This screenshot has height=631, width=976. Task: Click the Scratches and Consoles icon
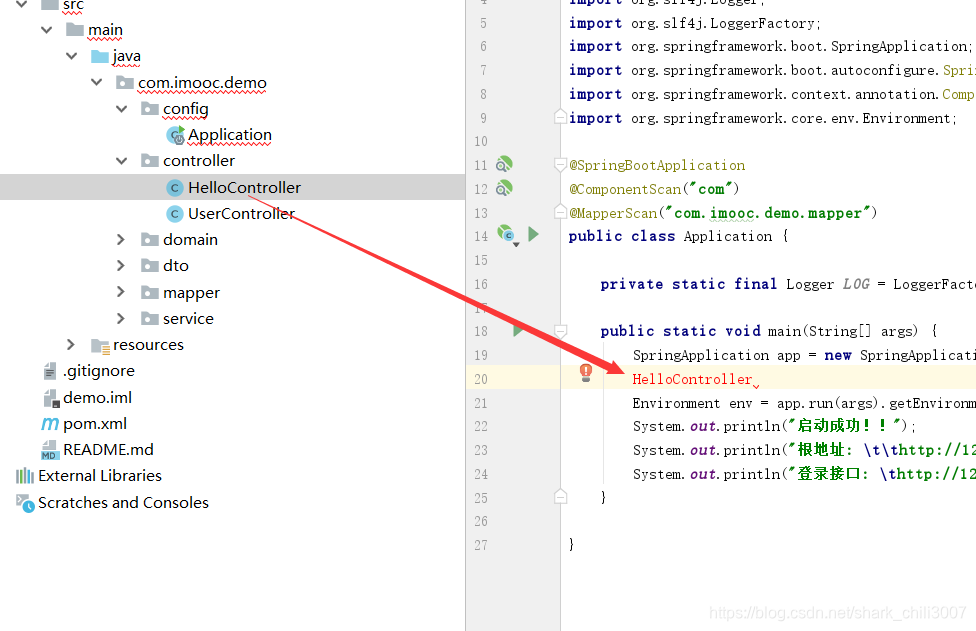pos(25,503)
